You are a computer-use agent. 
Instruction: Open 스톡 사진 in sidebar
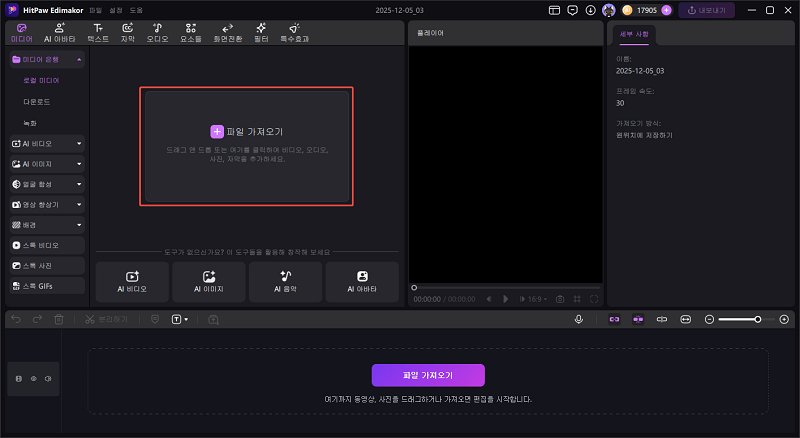click(47, 266)
